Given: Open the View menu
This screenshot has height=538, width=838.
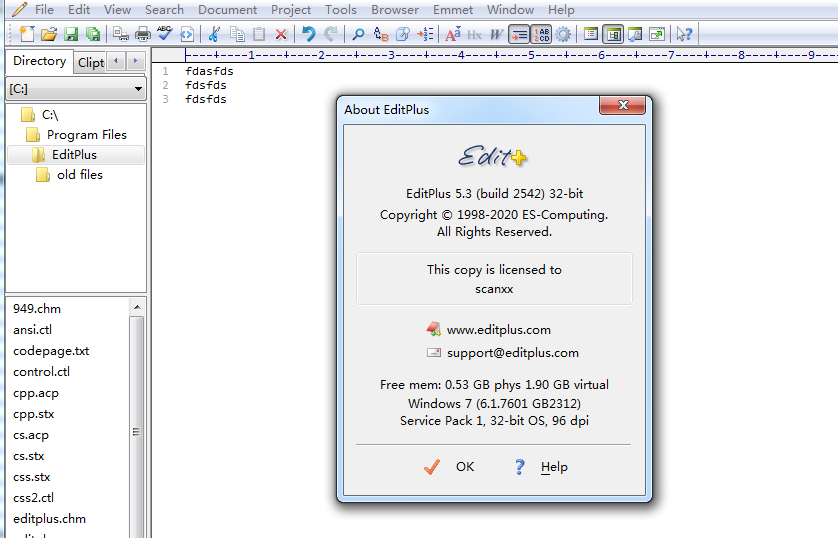Looking at the screenshot, I should 117,10.
